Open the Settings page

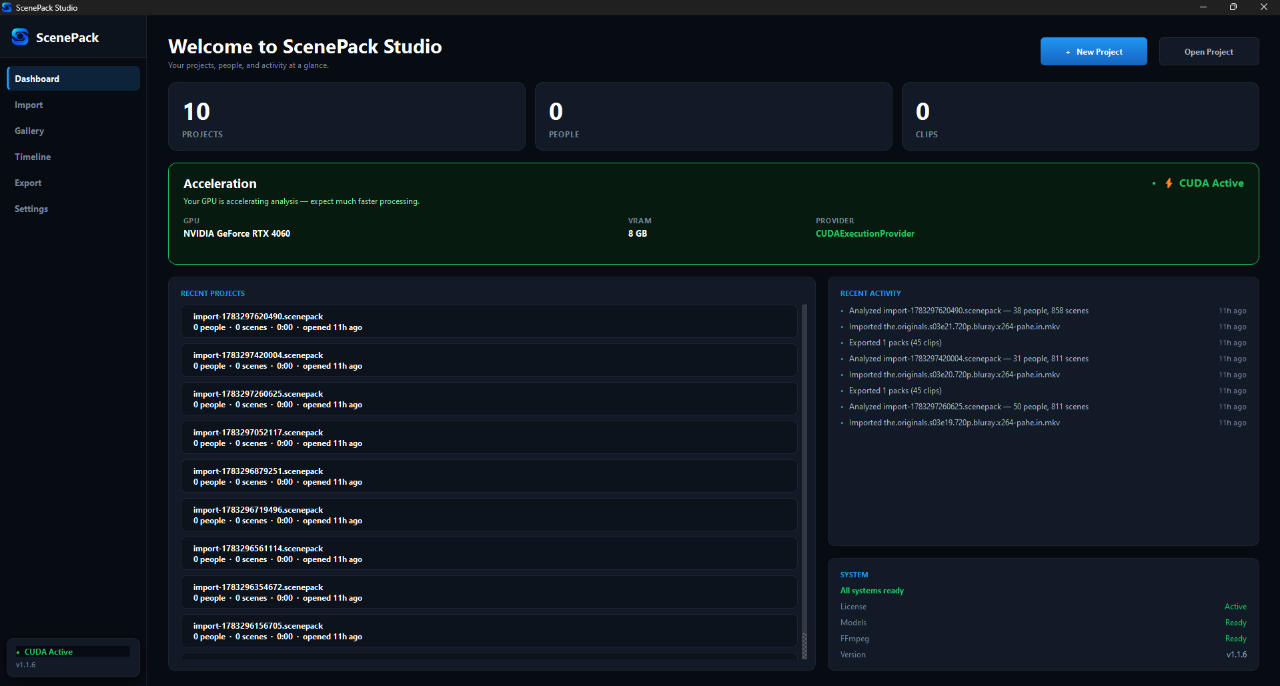[x=73, y=209]
